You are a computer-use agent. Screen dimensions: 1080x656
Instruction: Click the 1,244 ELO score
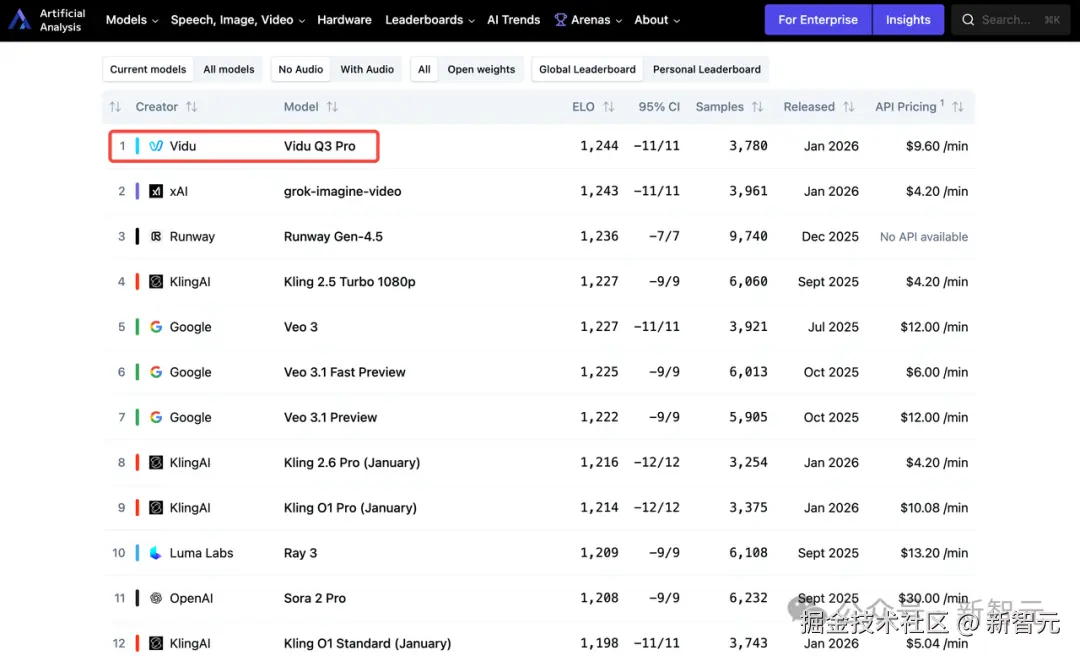(599, 146)
